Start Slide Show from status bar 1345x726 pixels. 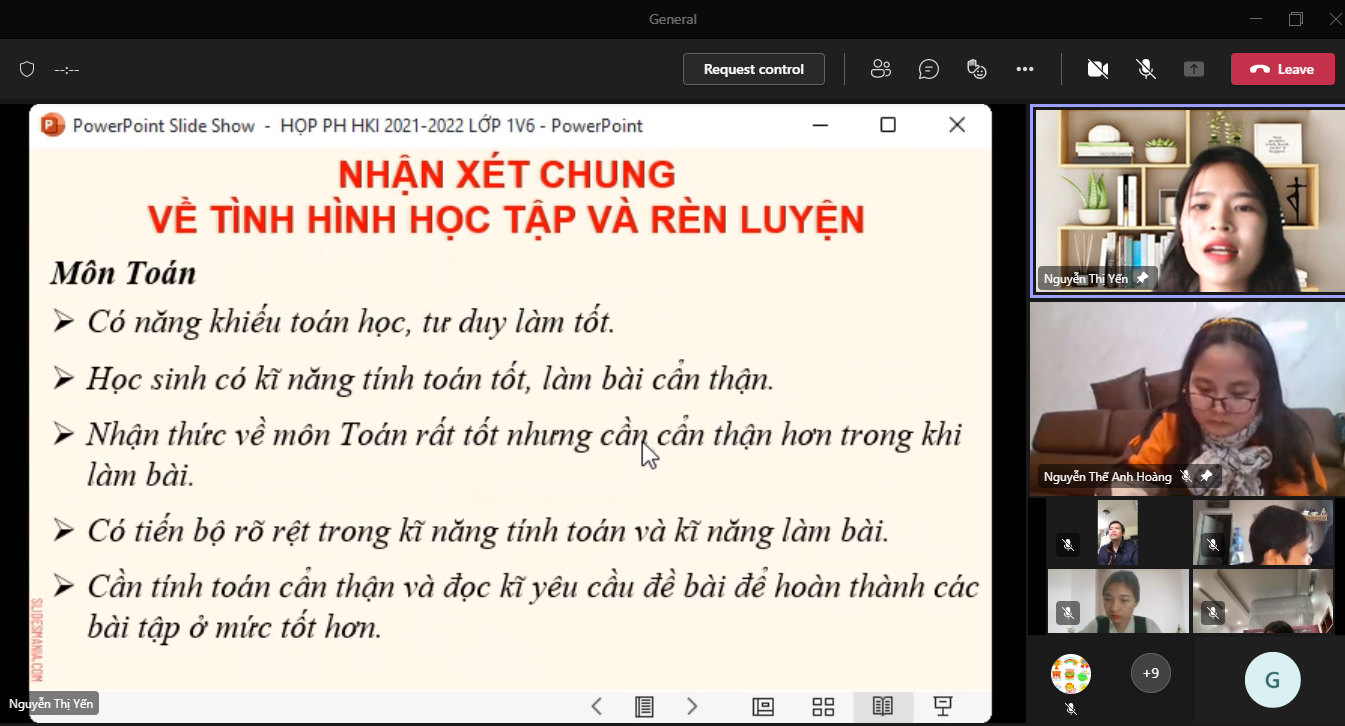pos(942,707)
